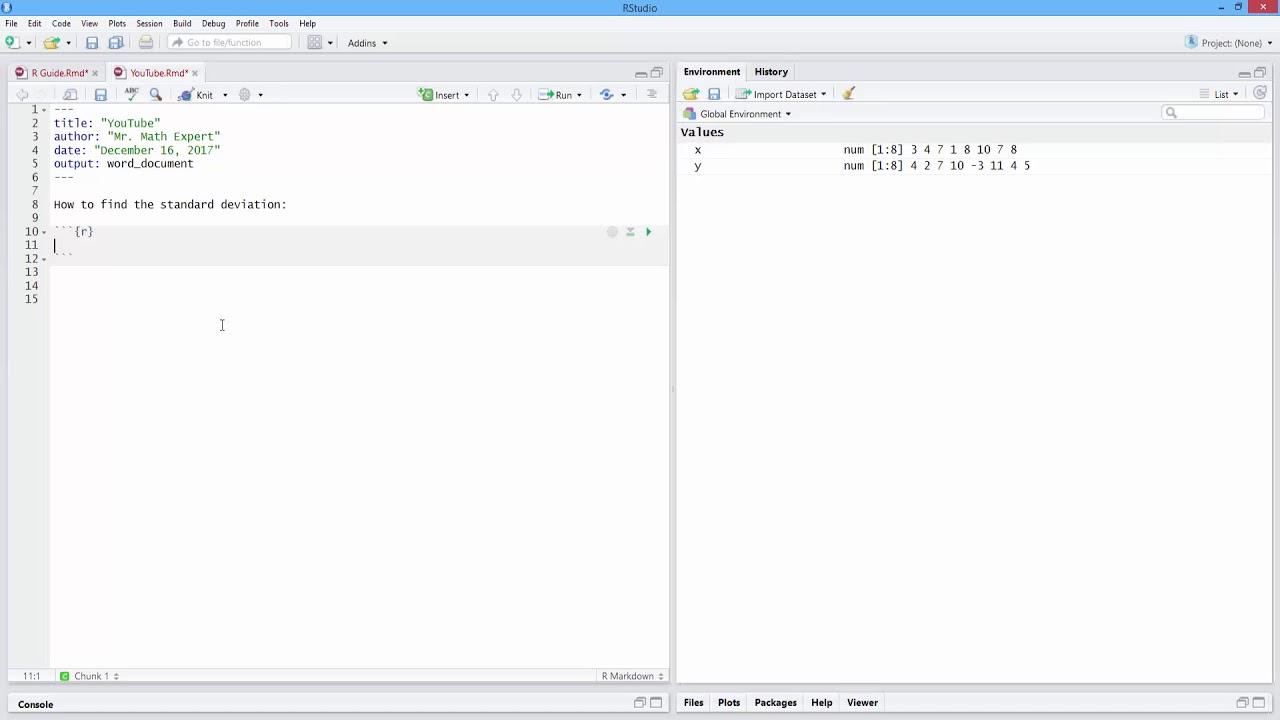The image size is (1280, 720).
Task: Expand the Knit options dropdown arrow
Action: click(x=225, y=95)
